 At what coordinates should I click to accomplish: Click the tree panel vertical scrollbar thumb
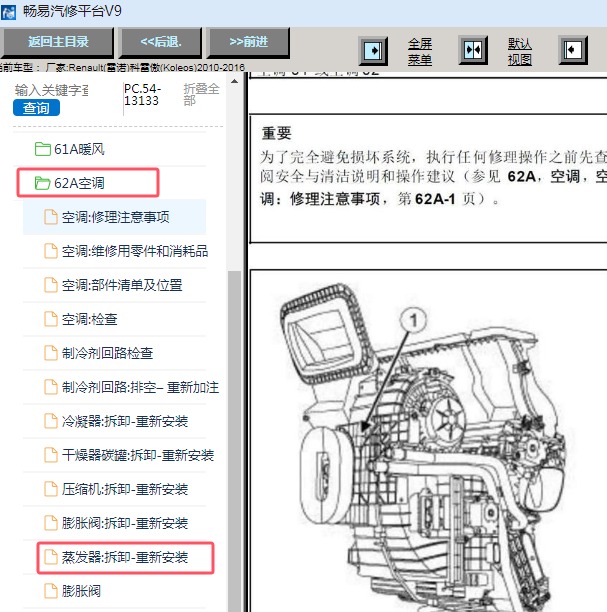click(x=234, y=441)
